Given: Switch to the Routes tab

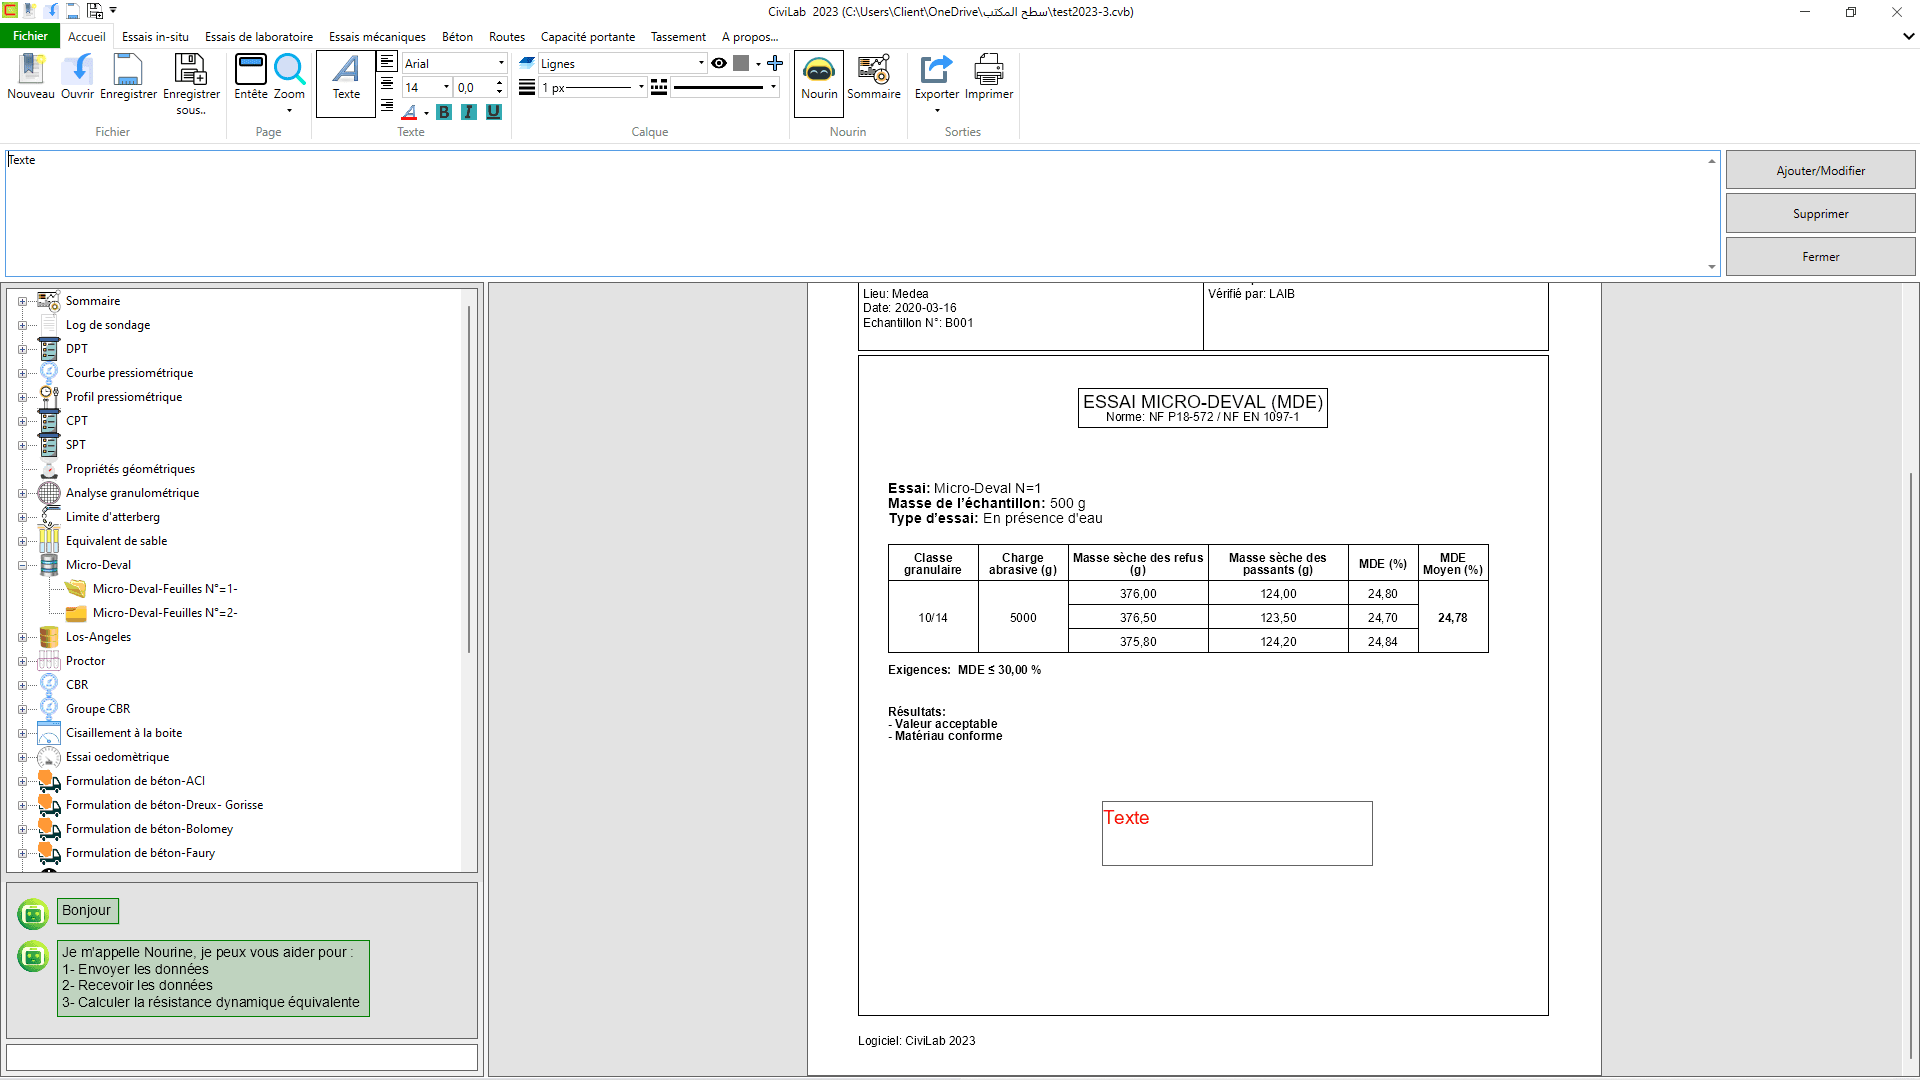Looking at the screenshot, I should coord(507,37).
